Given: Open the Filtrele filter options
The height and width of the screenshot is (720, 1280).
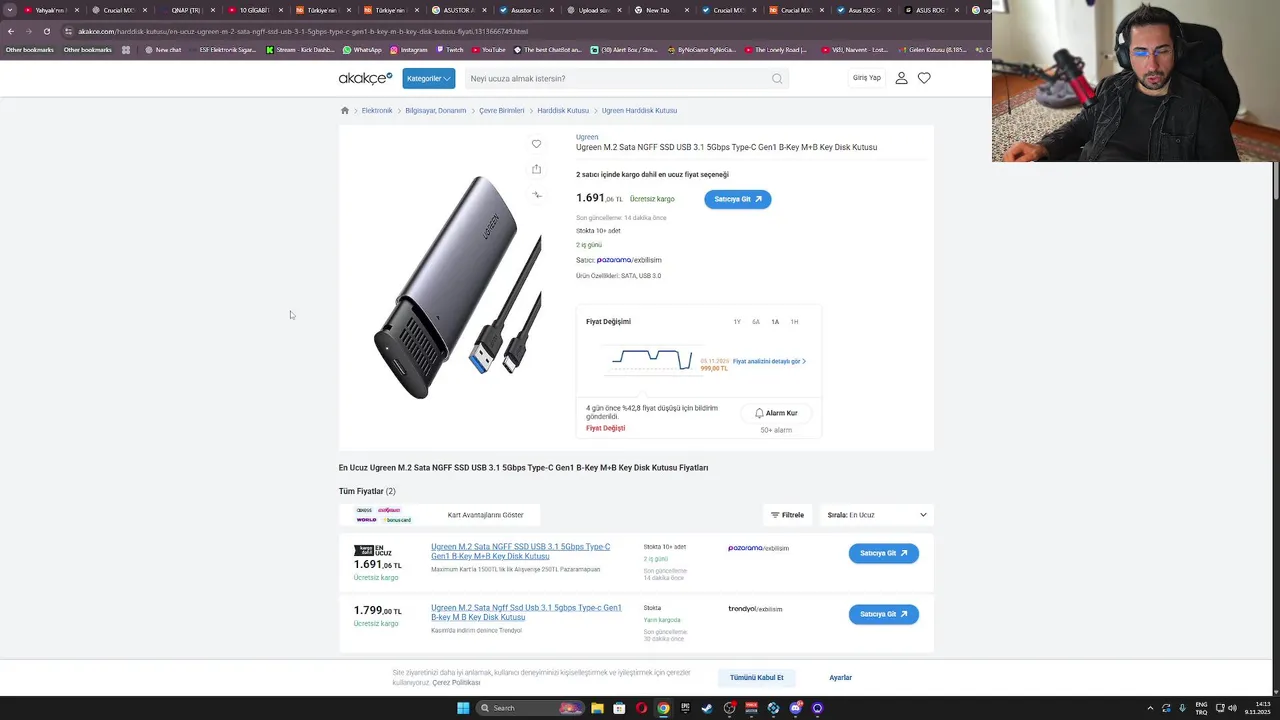Looking at the screenshot, I should tap(787, 515).
